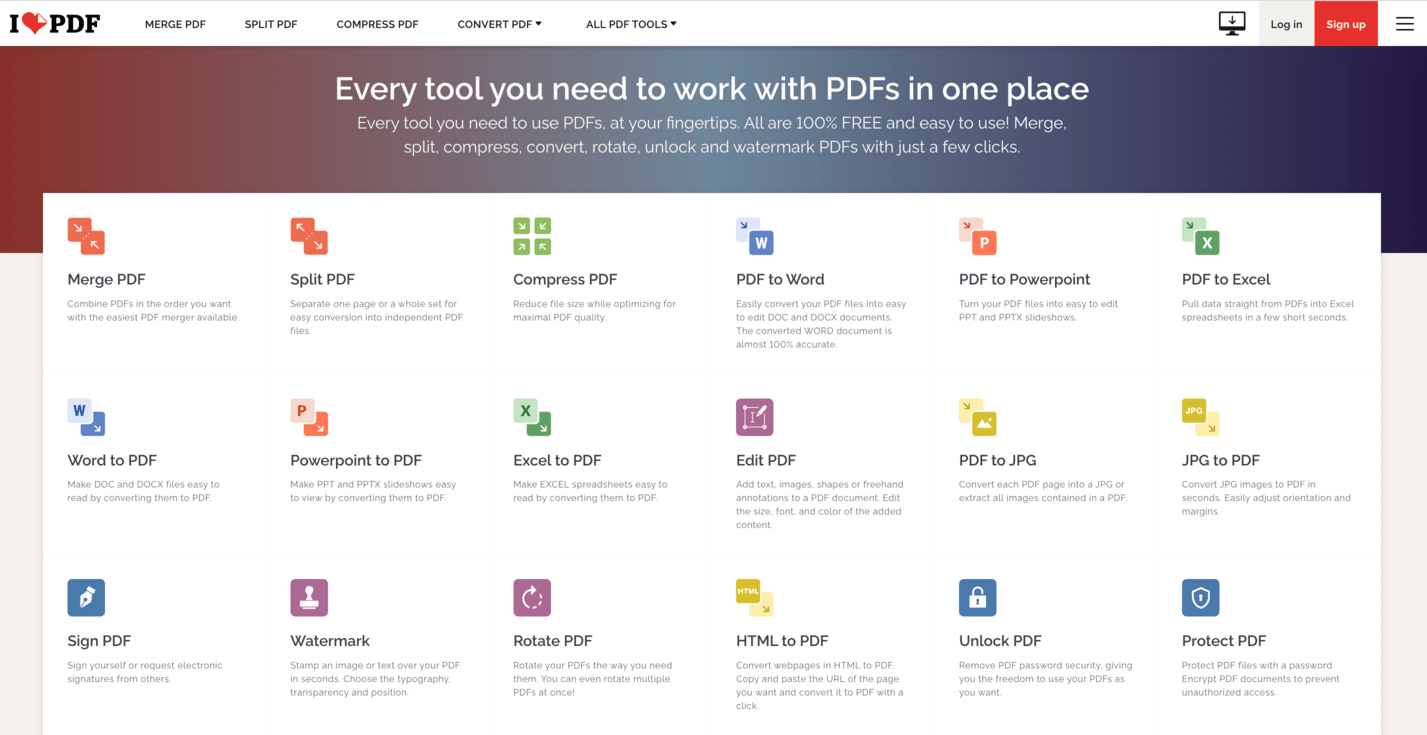The width and height of the screenshot is (1427, 735).
Task: Click the Edit PDF purple icon
Action: click(x=755, y=417)
